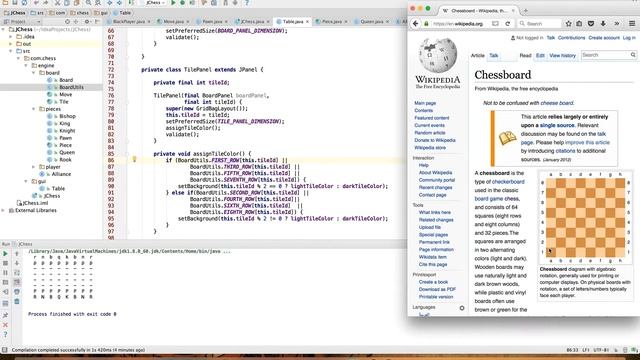
Task: Follow the checkerboard link in article
Action: coord(508,182)
